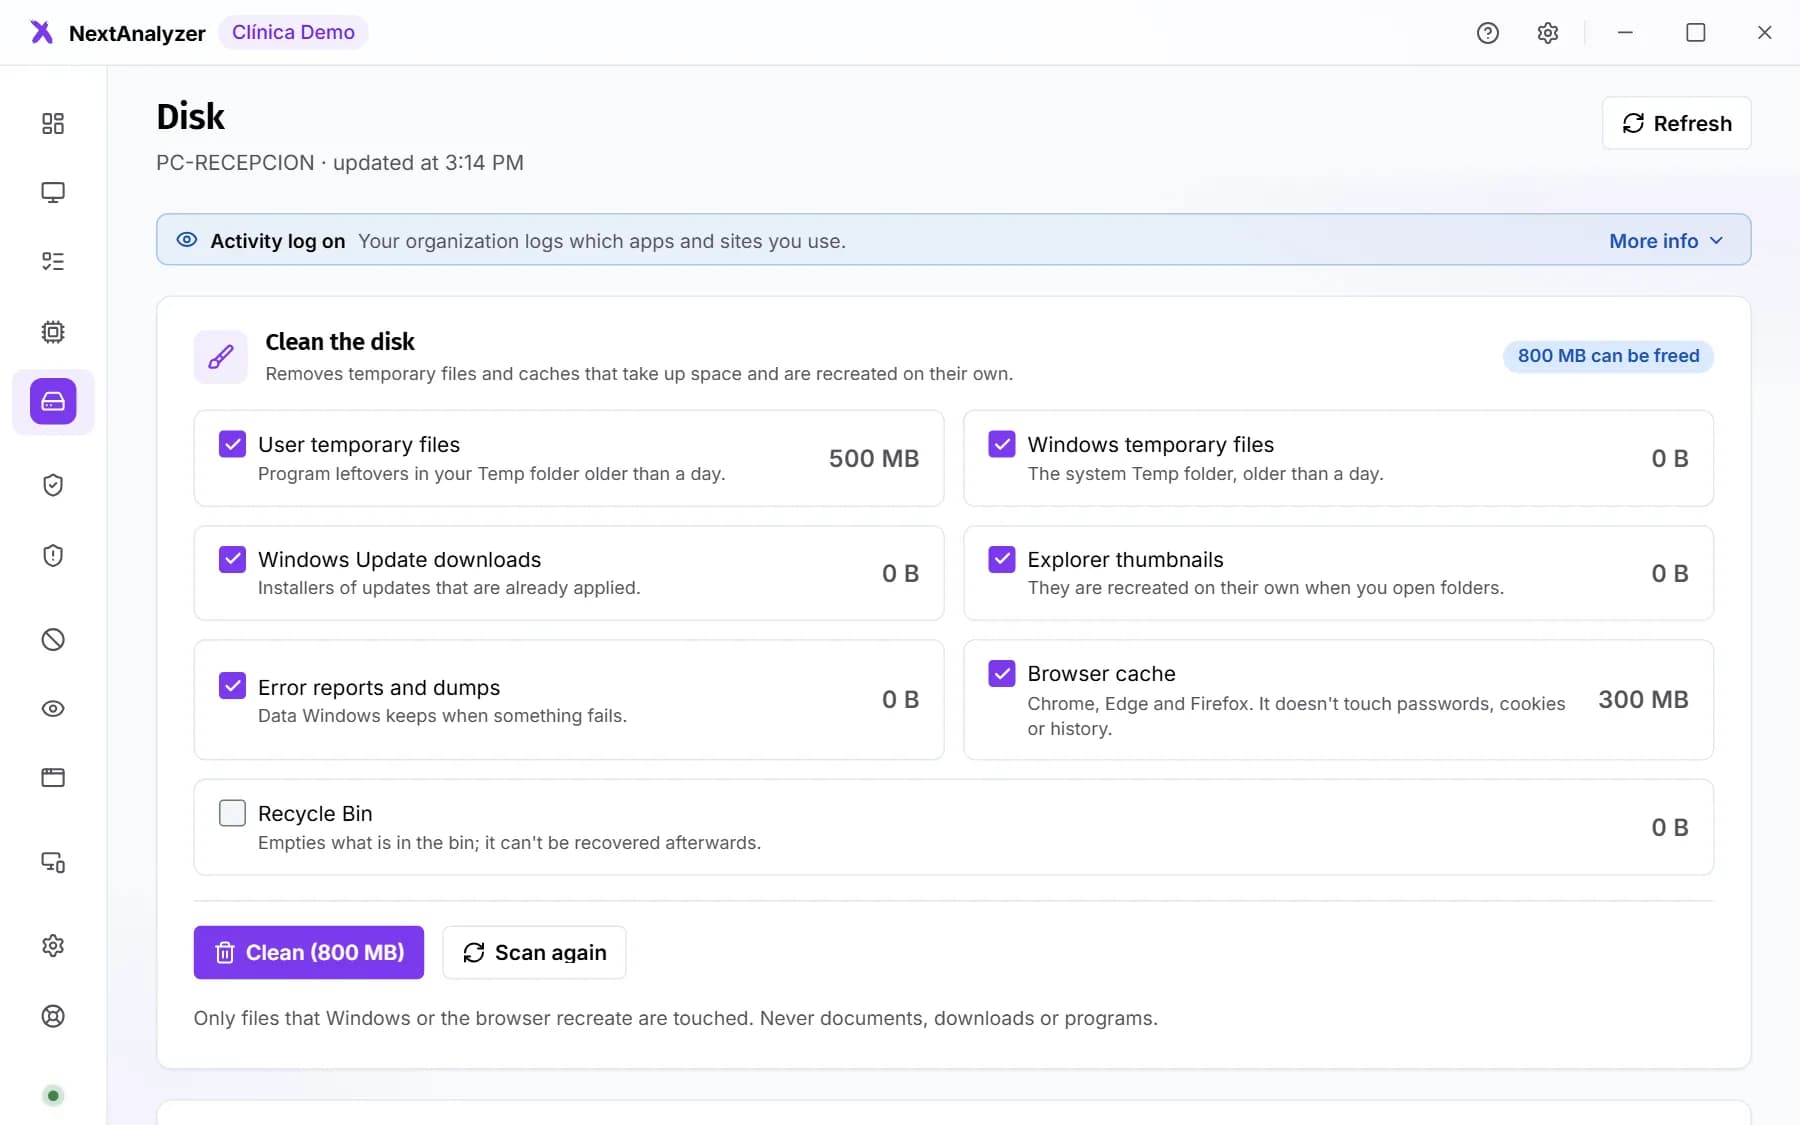Click the Clínica Demo organization badge
The height and width of the screenshot is (1125, 1800).
pyautogui.click(x=293, y=32)
